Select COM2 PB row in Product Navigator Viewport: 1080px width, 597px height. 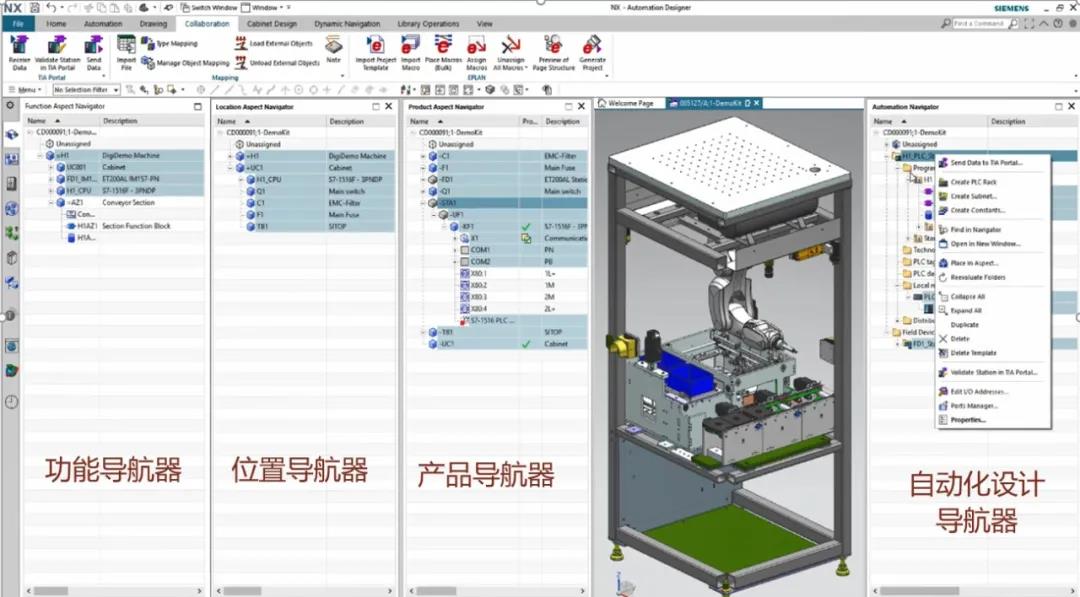click(x=498, y=262)
